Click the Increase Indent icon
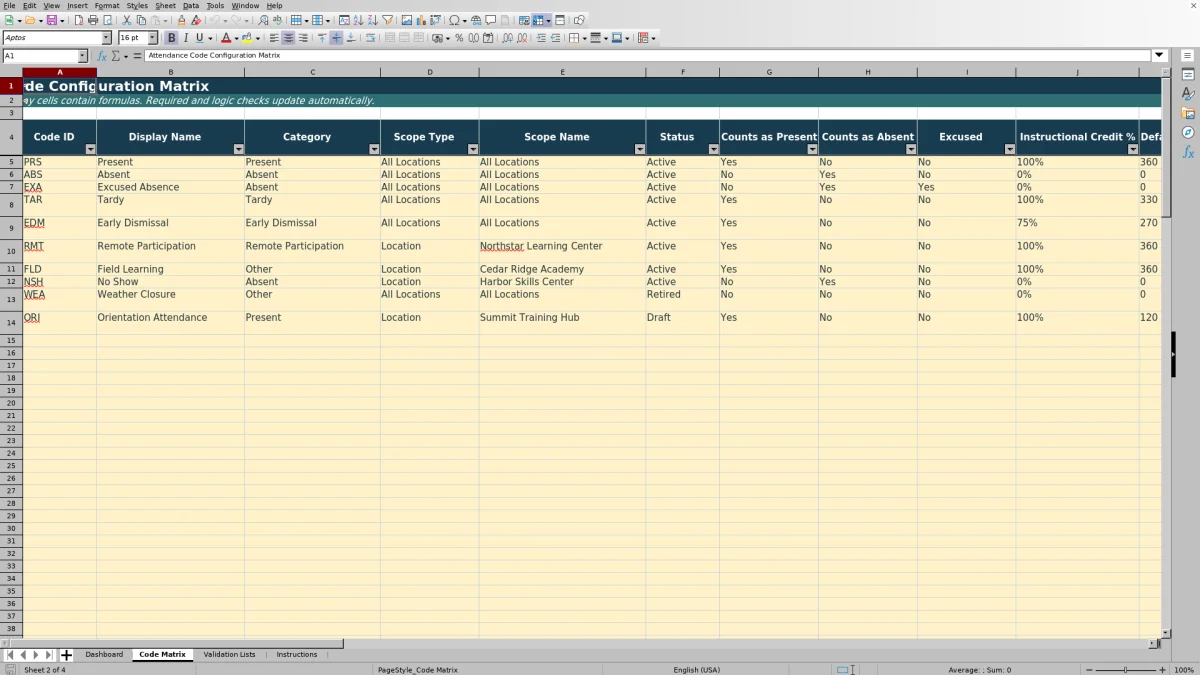The width and height of the screenshot is (1200, 675). (x=541, y=38)
